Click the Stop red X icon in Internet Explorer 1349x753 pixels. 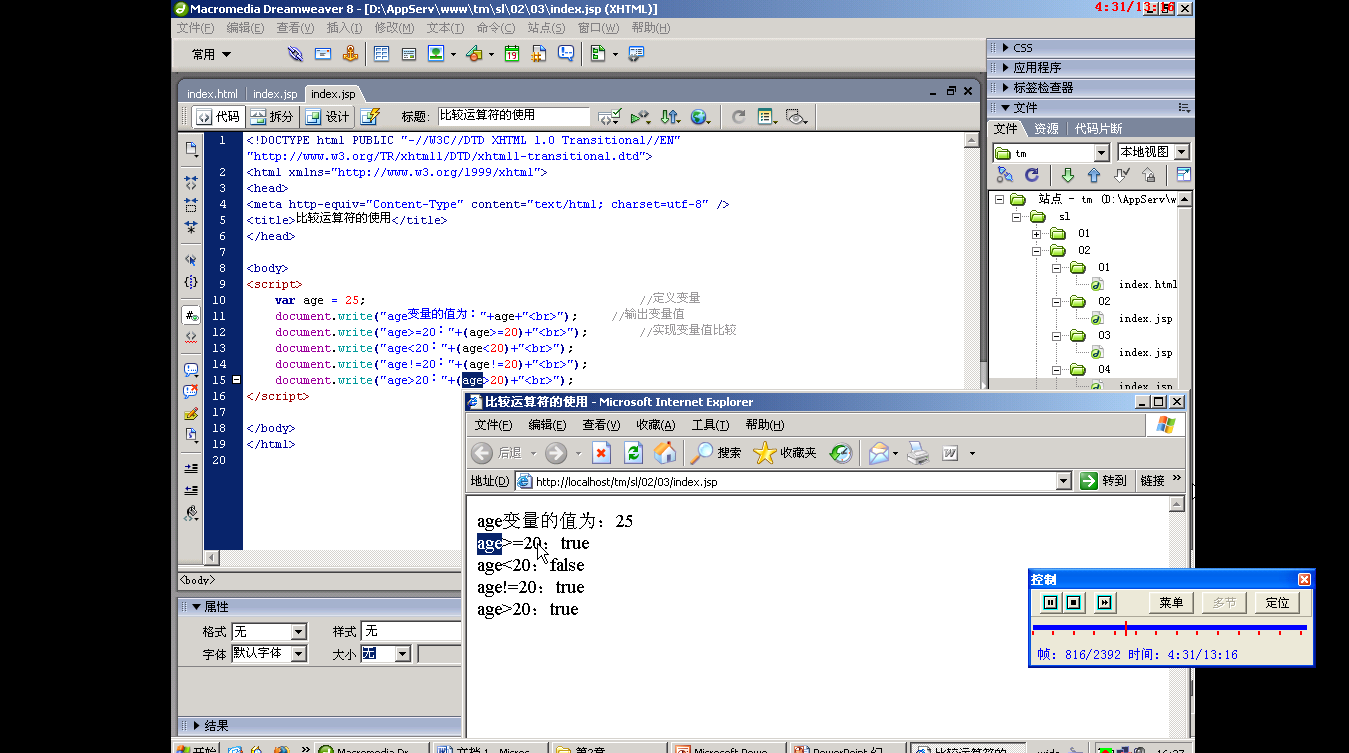pyautogui.click(x=601, y=453)
